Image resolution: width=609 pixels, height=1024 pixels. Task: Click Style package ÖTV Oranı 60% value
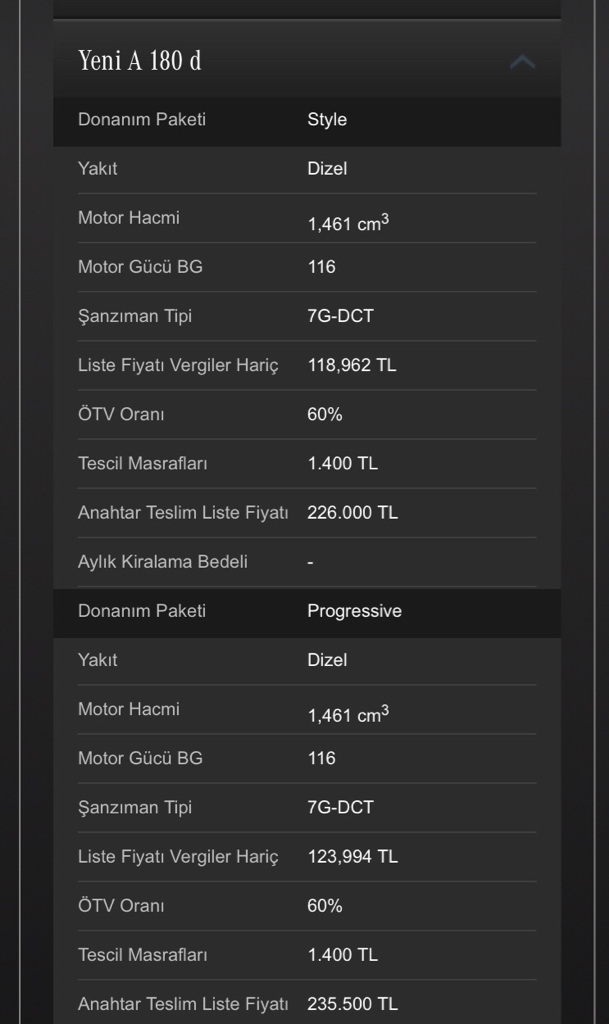click(325, 415)
